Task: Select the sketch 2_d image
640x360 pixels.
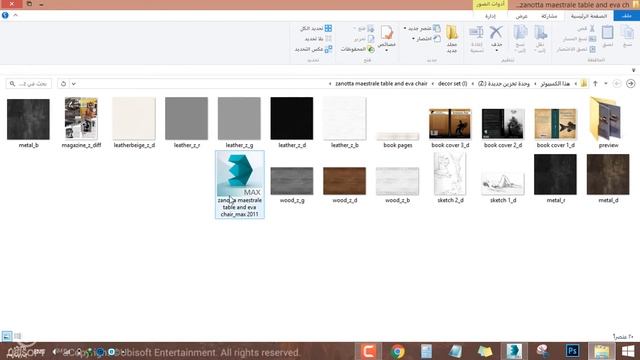Action: (450, 178)
